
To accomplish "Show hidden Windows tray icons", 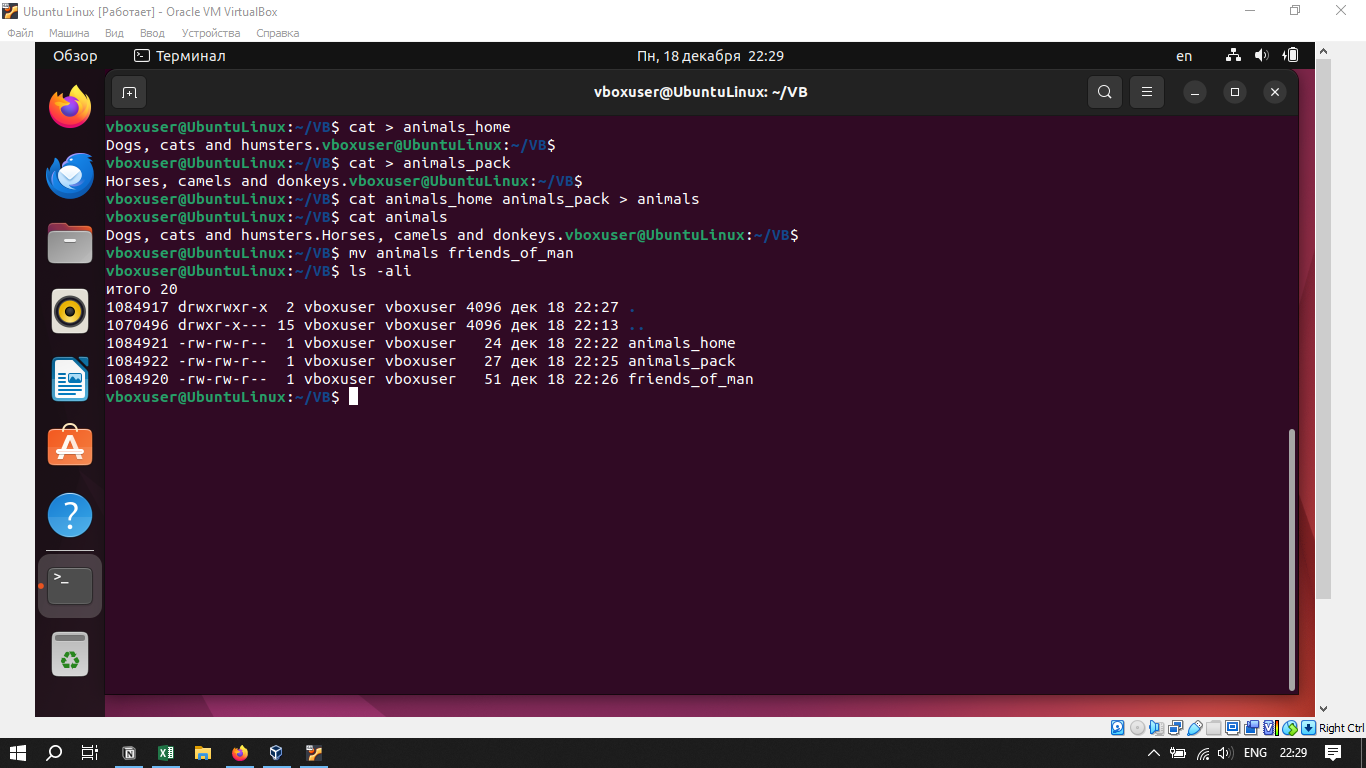I will (x=1153, y=753).
